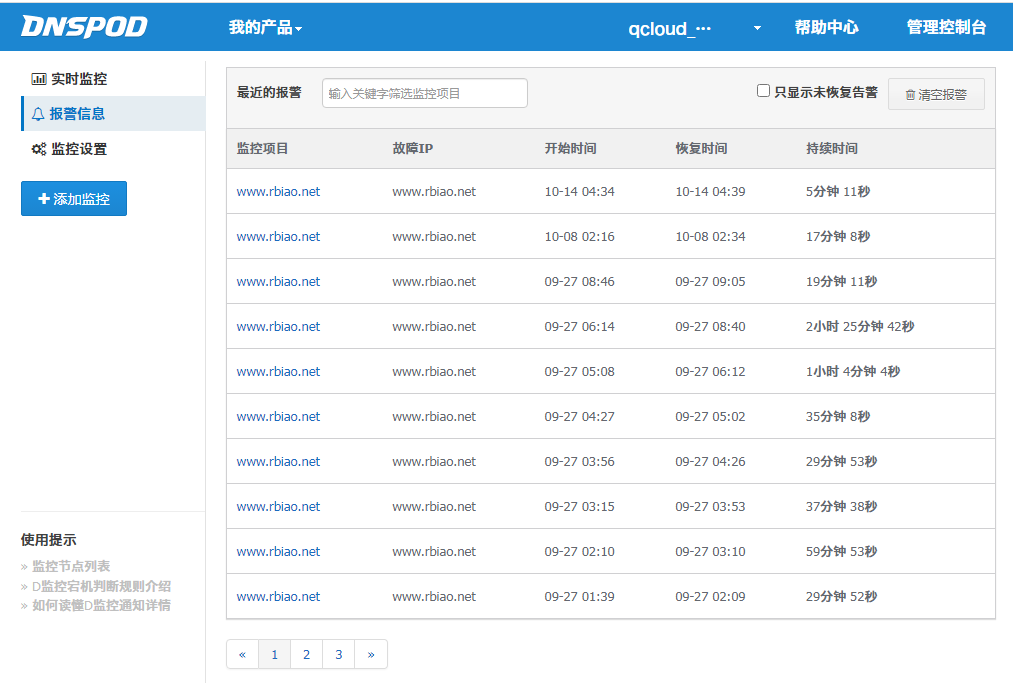Go to next page with » arrow
The height and width of the screenshot is (683, 1013).
coord(371,655)
